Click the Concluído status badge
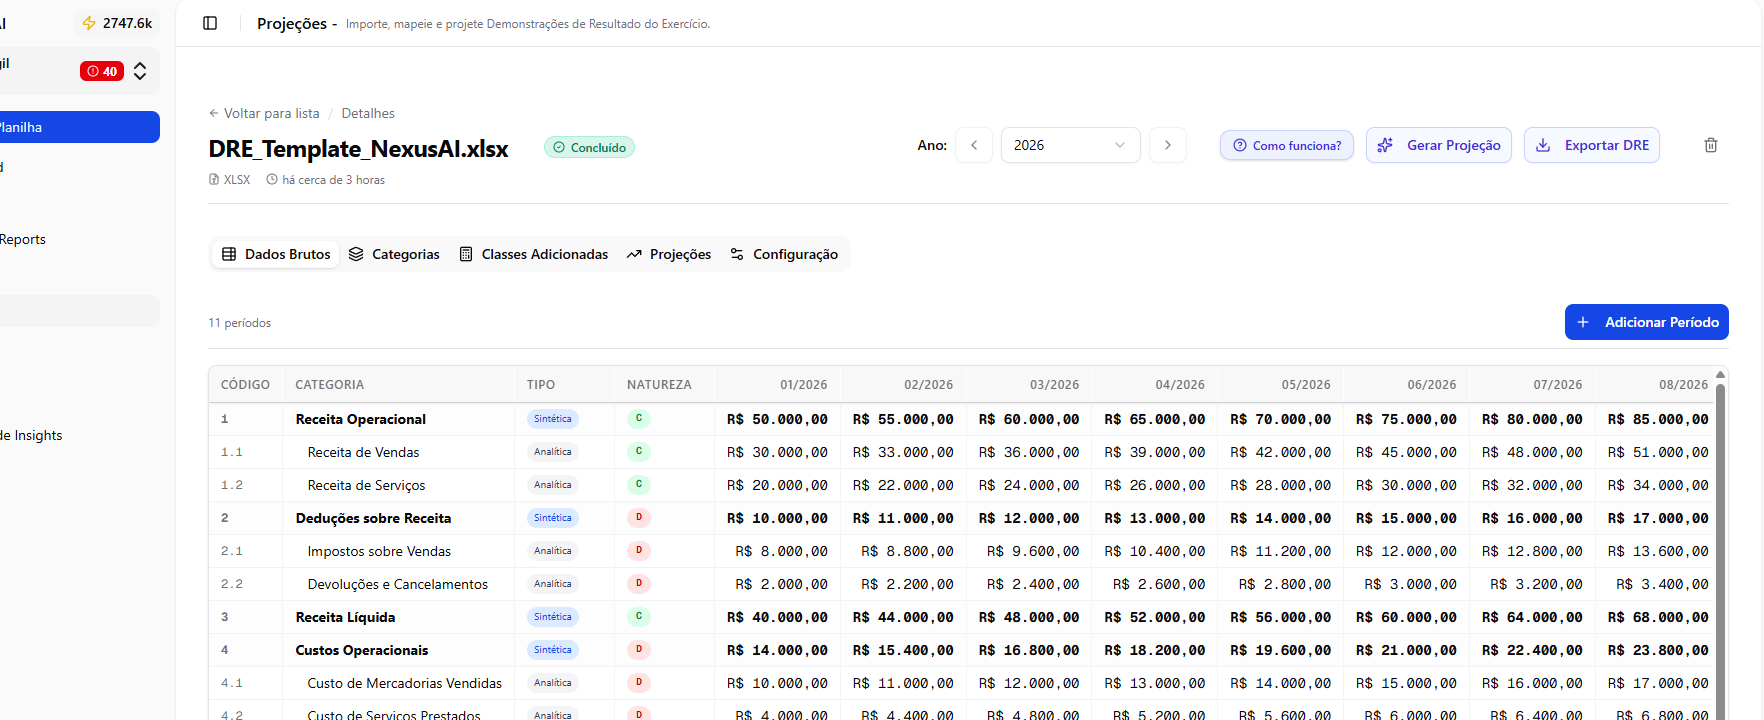This screenshot has width=1764, height=720. coord(589,147)
